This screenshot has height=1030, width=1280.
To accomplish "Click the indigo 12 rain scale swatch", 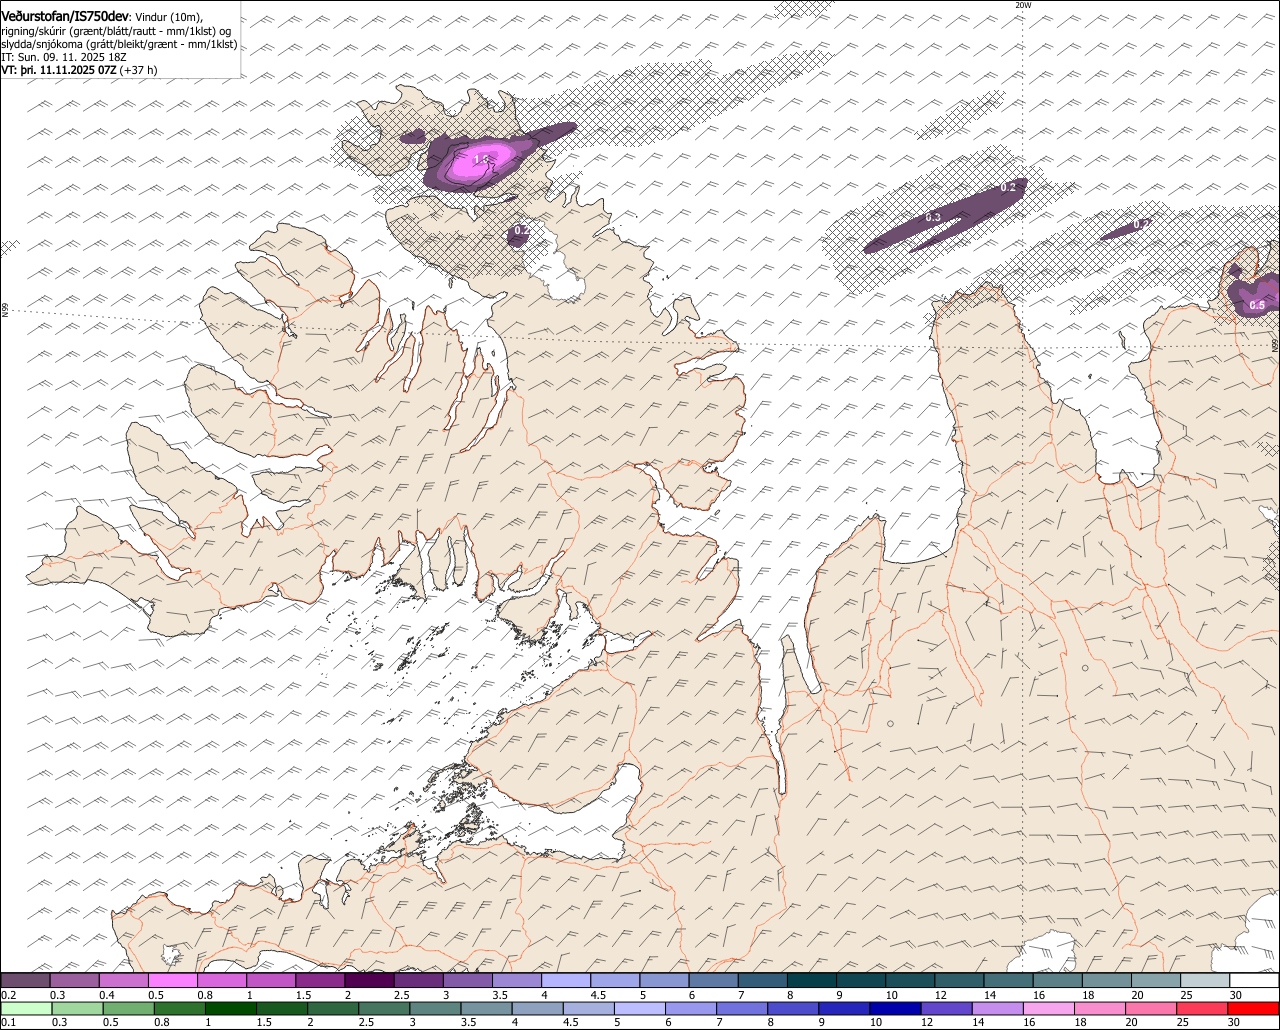I will 946,1008.
